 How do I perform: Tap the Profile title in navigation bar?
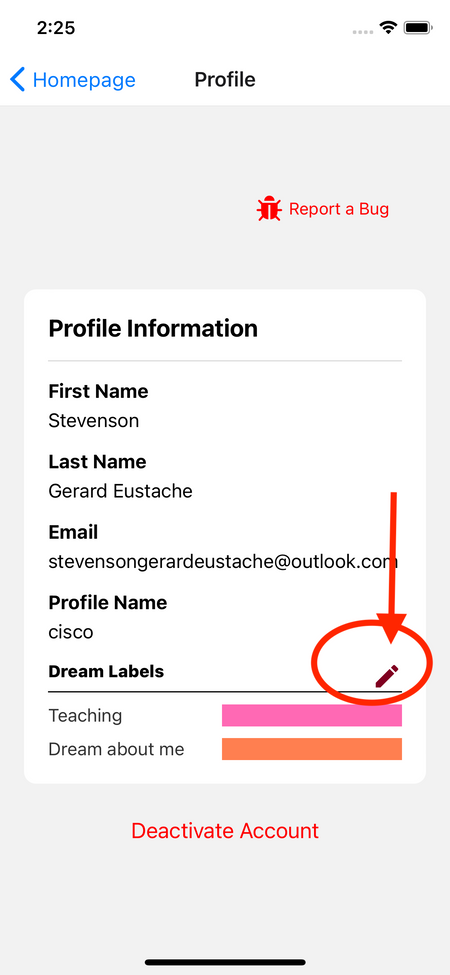coord(225,80)
